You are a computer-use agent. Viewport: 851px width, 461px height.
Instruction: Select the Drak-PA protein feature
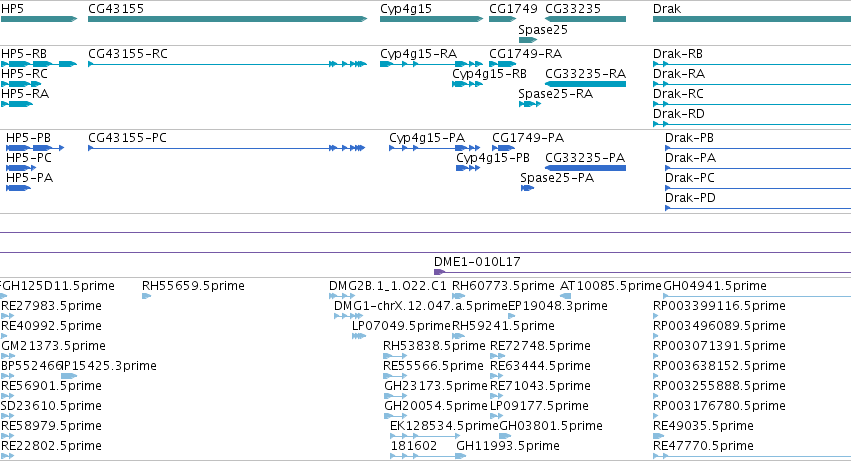coord(758,168)
